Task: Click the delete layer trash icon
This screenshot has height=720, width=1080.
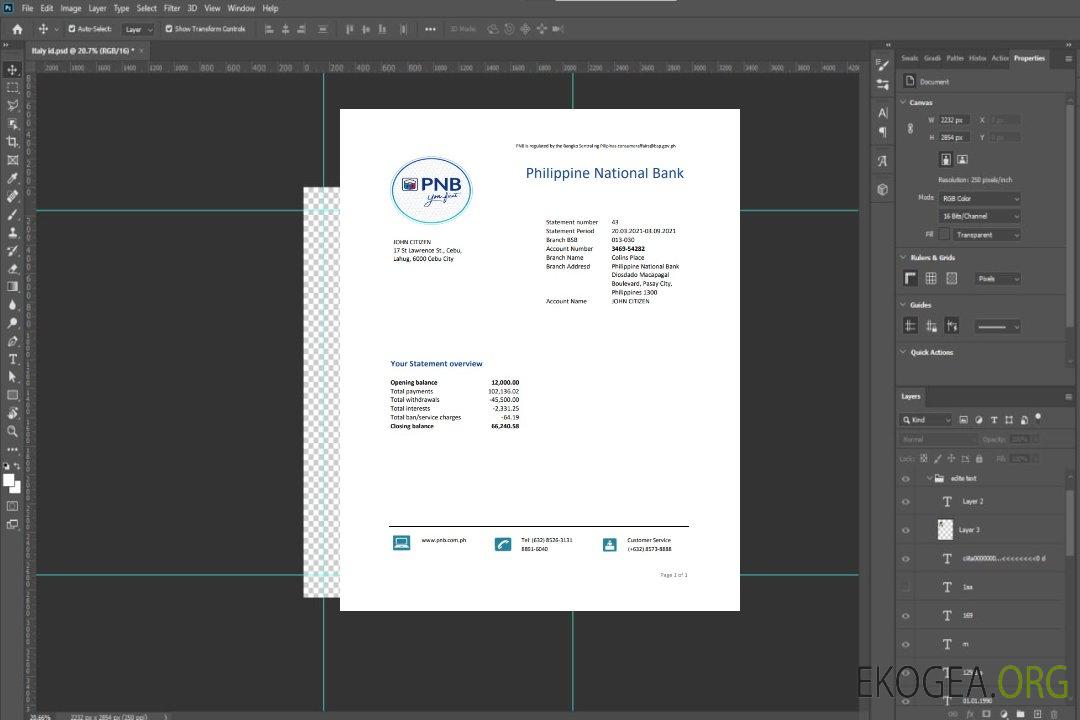Action: [1054, 714]
